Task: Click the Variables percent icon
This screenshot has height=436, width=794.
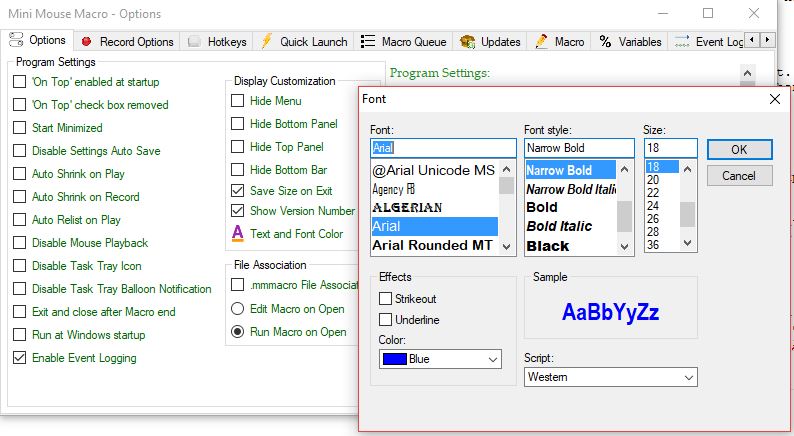Action: [x=605, y=42]
